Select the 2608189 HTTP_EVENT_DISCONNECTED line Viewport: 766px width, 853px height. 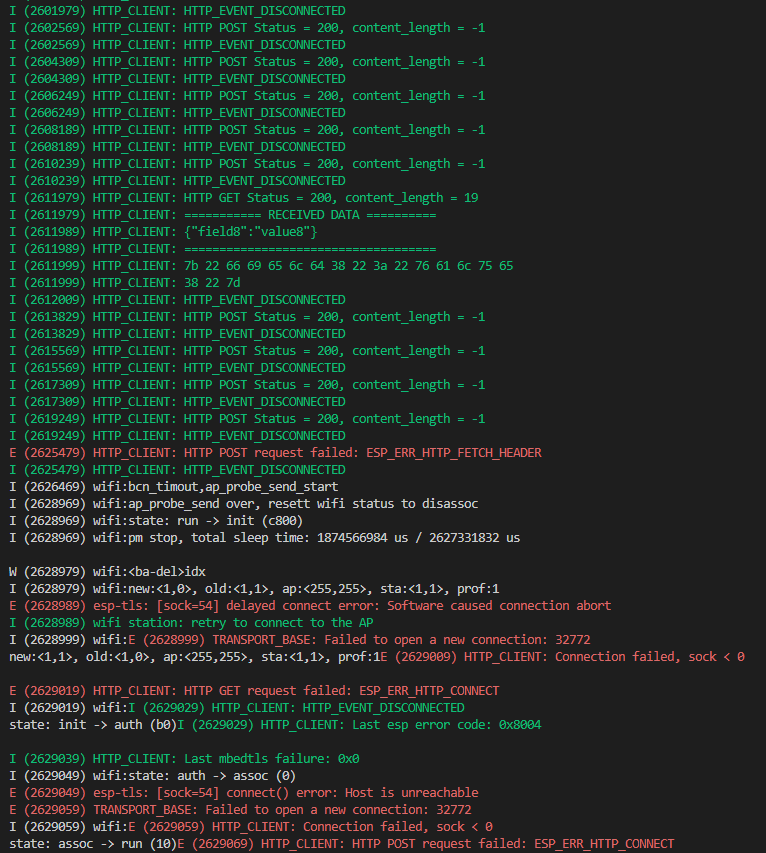point(177,146)
